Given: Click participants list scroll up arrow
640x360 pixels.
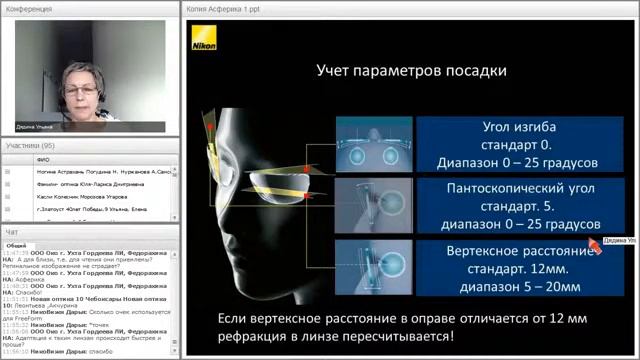Looking at the screenshot, I should point(175,169).
